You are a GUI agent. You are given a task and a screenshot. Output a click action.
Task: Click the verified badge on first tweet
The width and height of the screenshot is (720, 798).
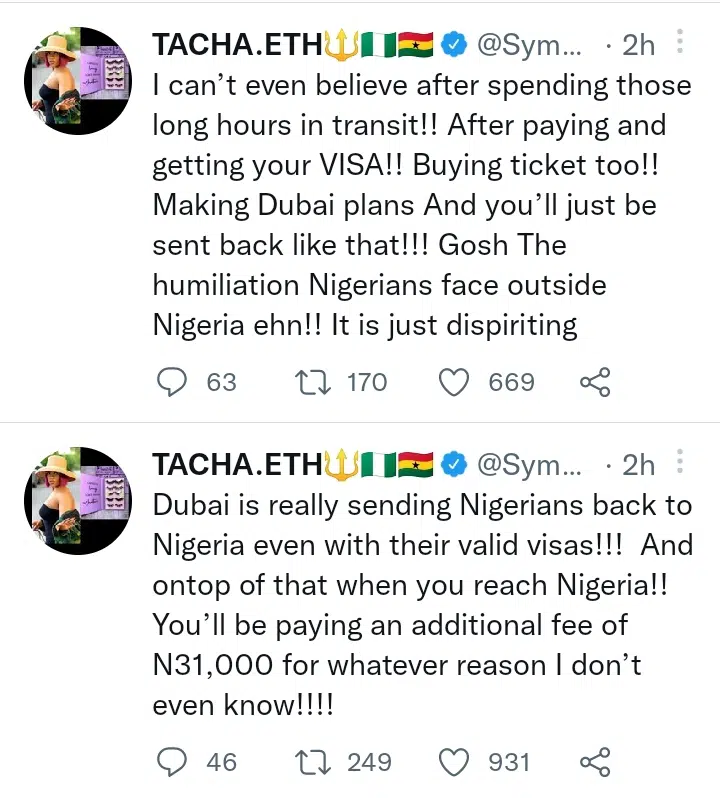pos(455,45)
